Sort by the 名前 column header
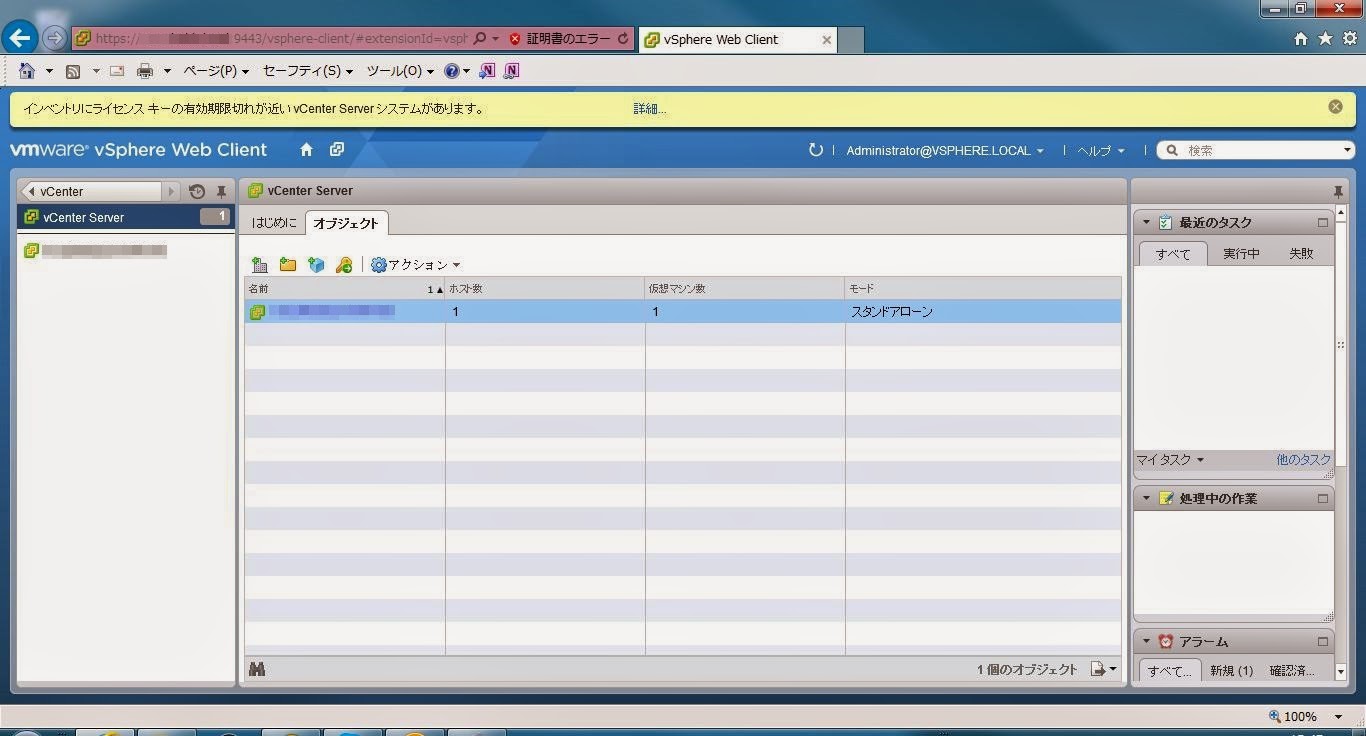 tap(345, 288)
